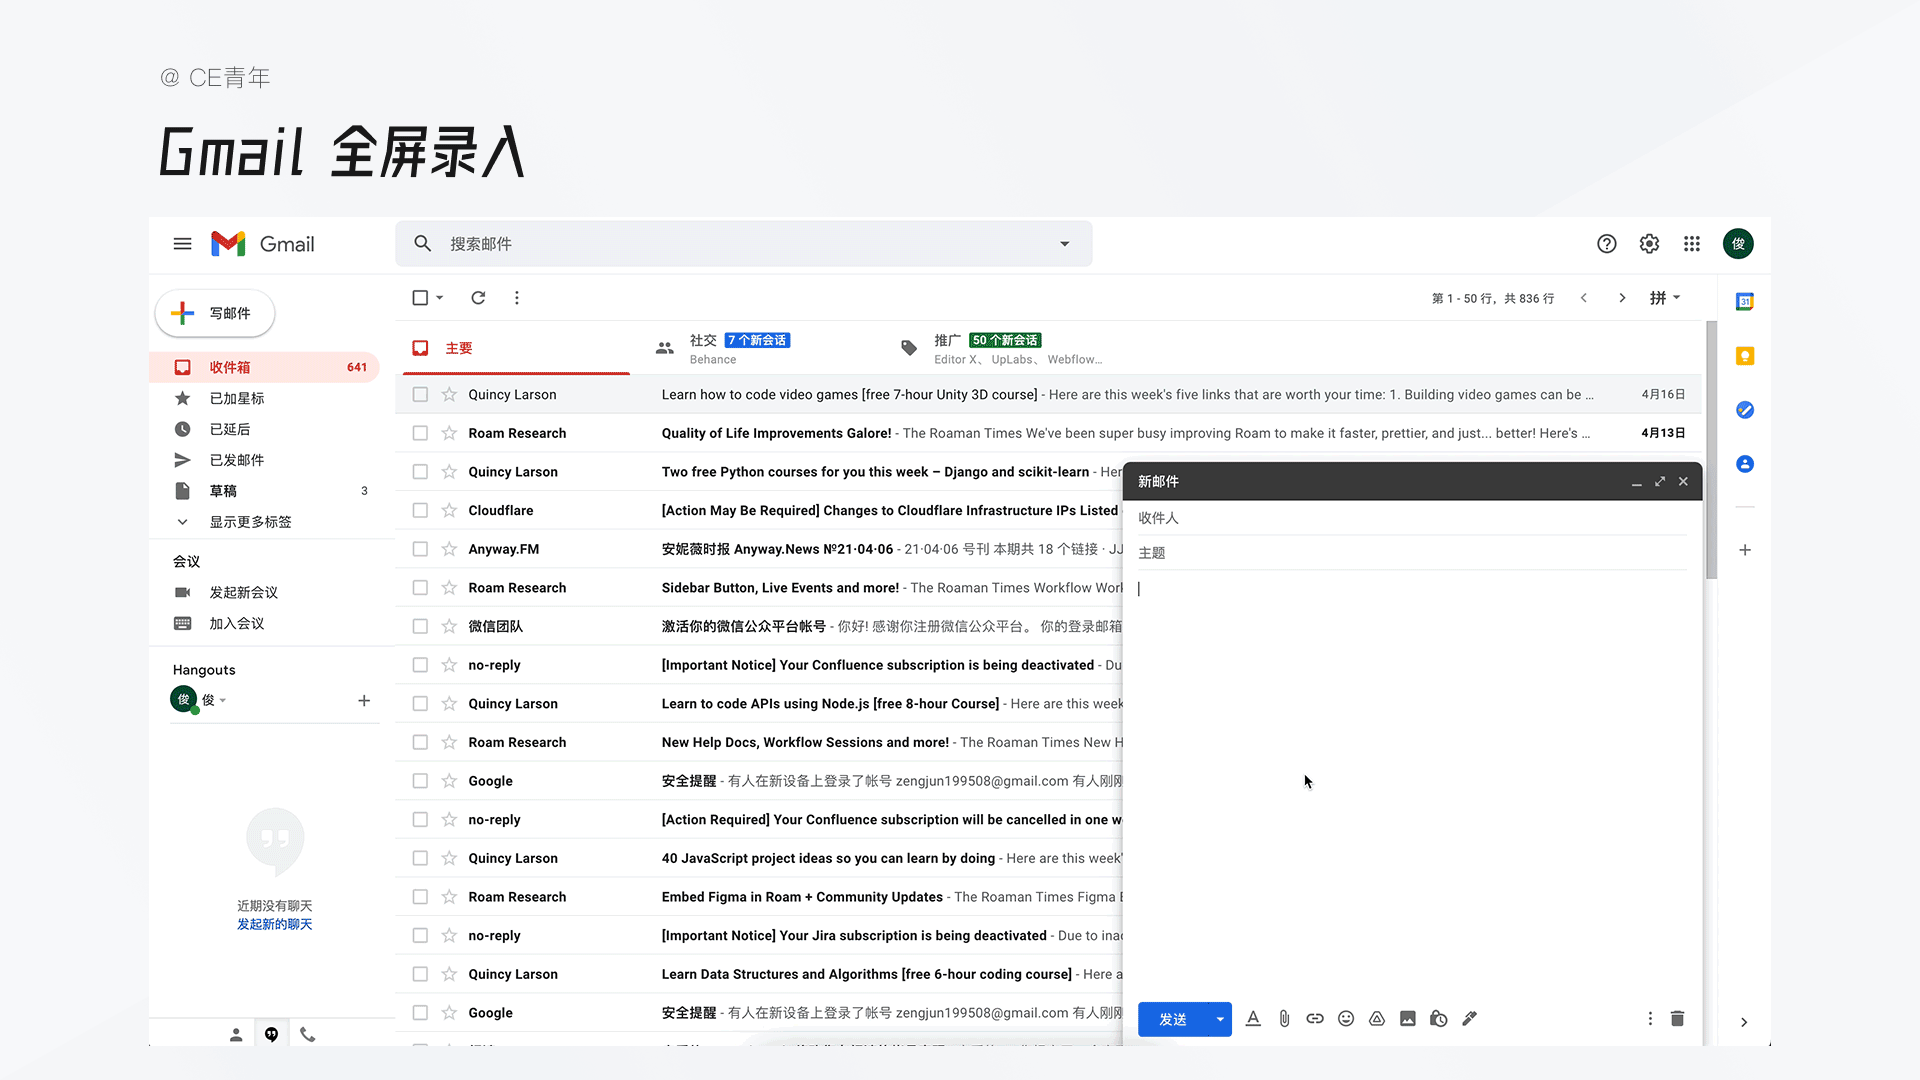Open more options in the compose window

click(1650, 1019)
